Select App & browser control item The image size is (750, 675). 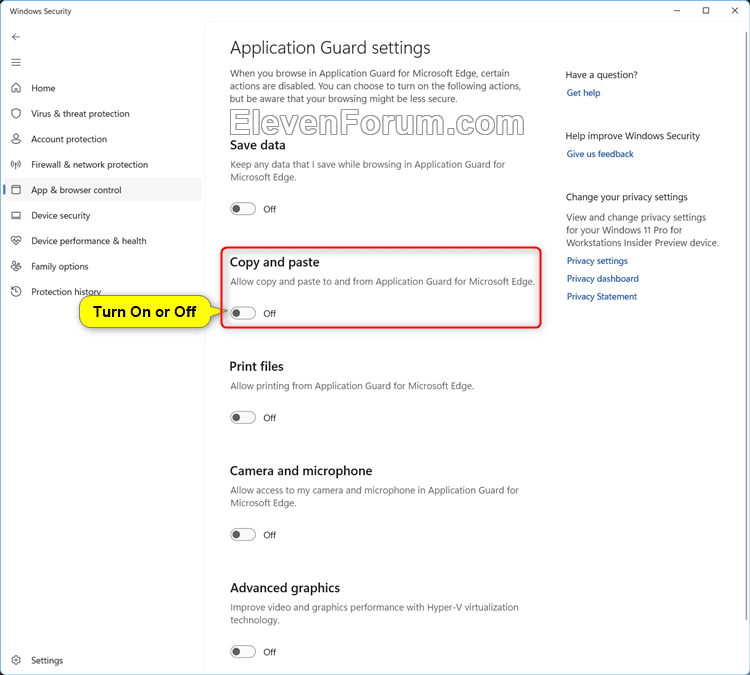pos(102,190)
